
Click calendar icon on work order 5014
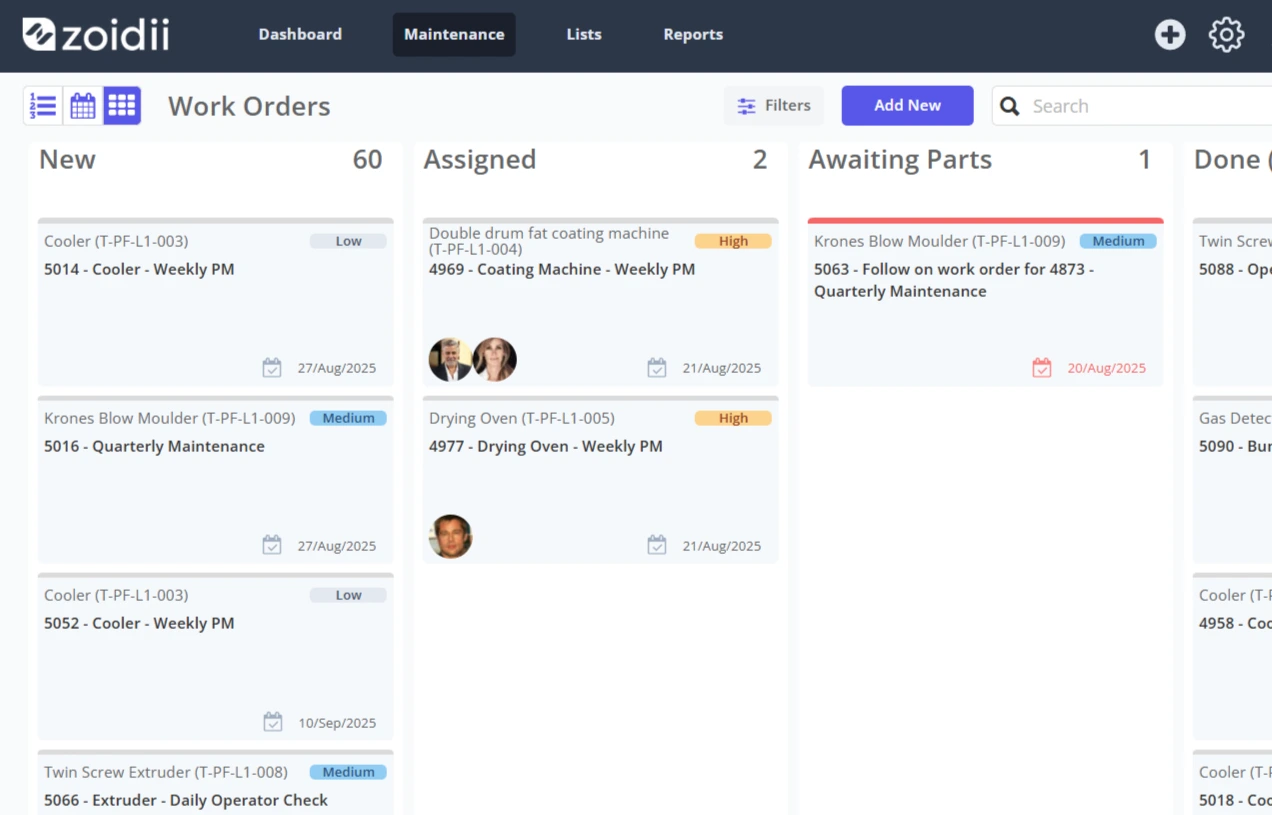point(272,368)
